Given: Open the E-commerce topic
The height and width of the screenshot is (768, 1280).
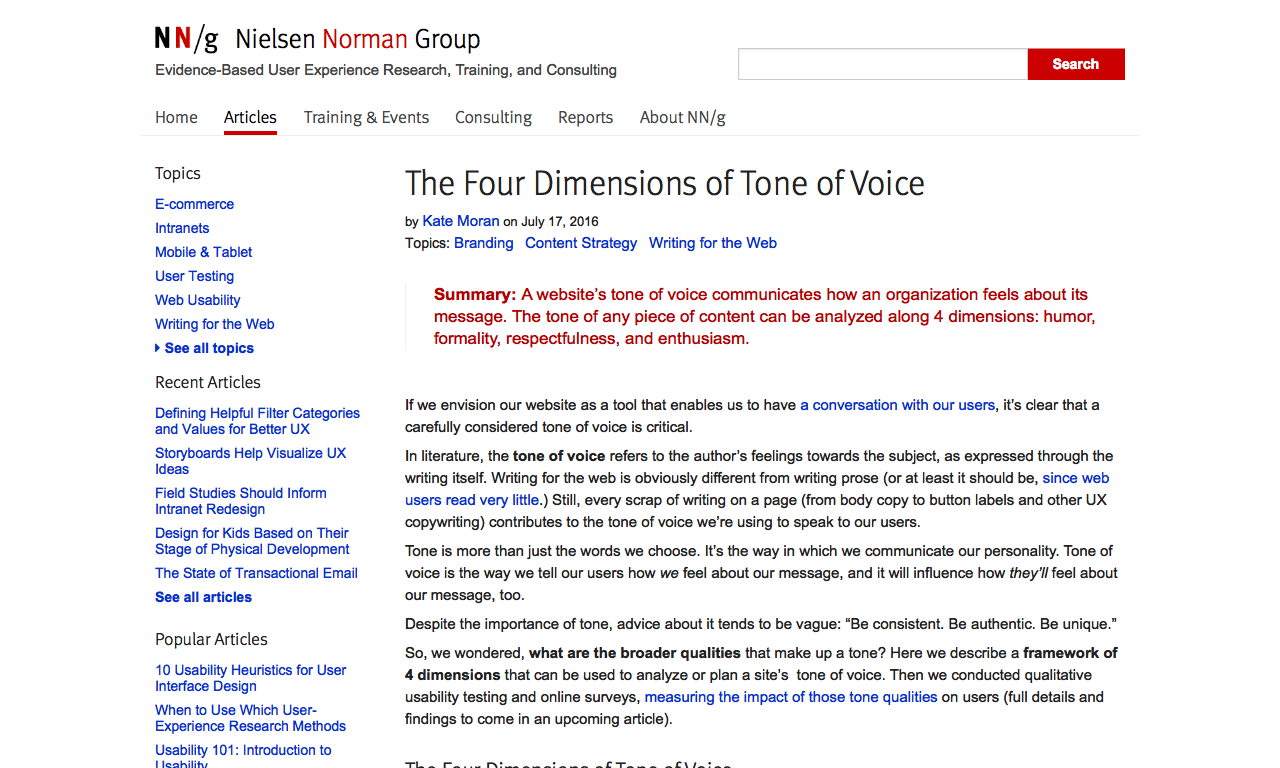Looking at the screenshot, I should click(x=194, y=204).
